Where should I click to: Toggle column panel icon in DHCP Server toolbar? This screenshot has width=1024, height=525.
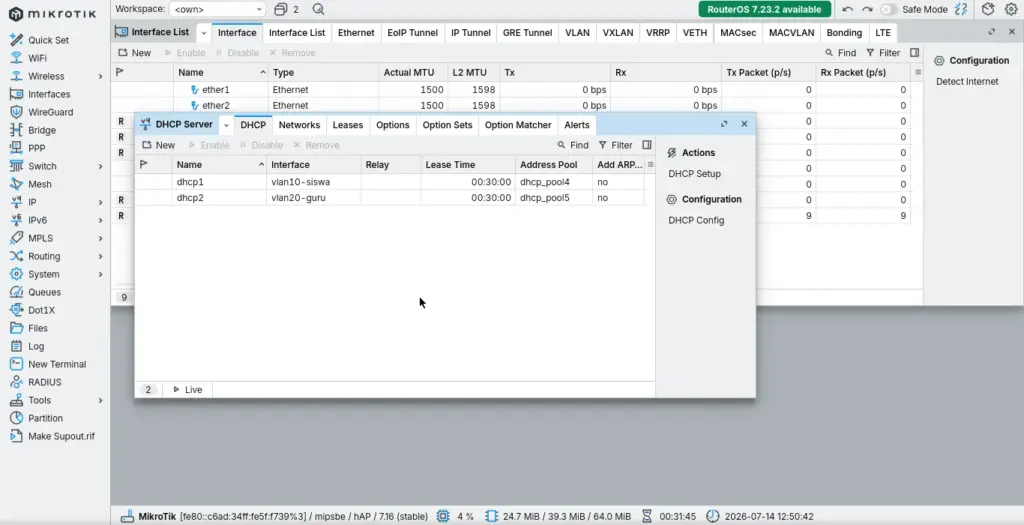[x=647, y=145]
